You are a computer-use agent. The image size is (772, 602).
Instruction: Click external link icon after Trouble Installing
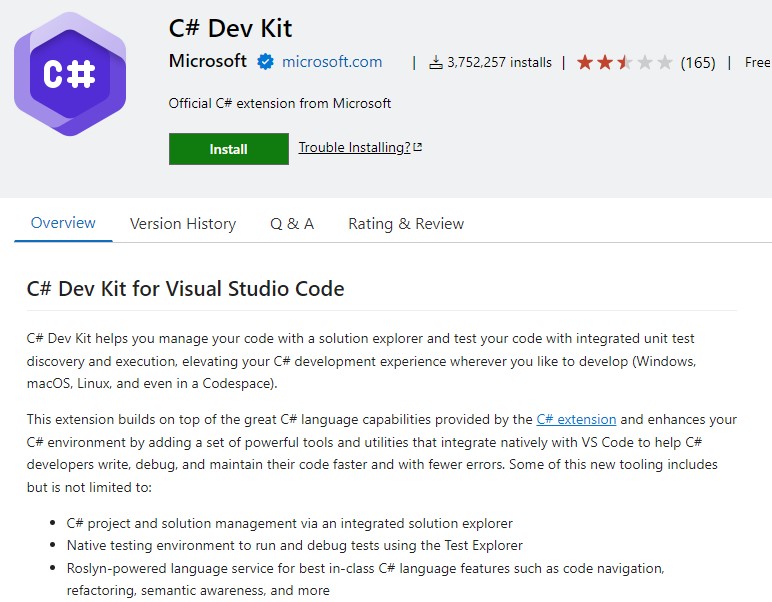tap(418, 148)
